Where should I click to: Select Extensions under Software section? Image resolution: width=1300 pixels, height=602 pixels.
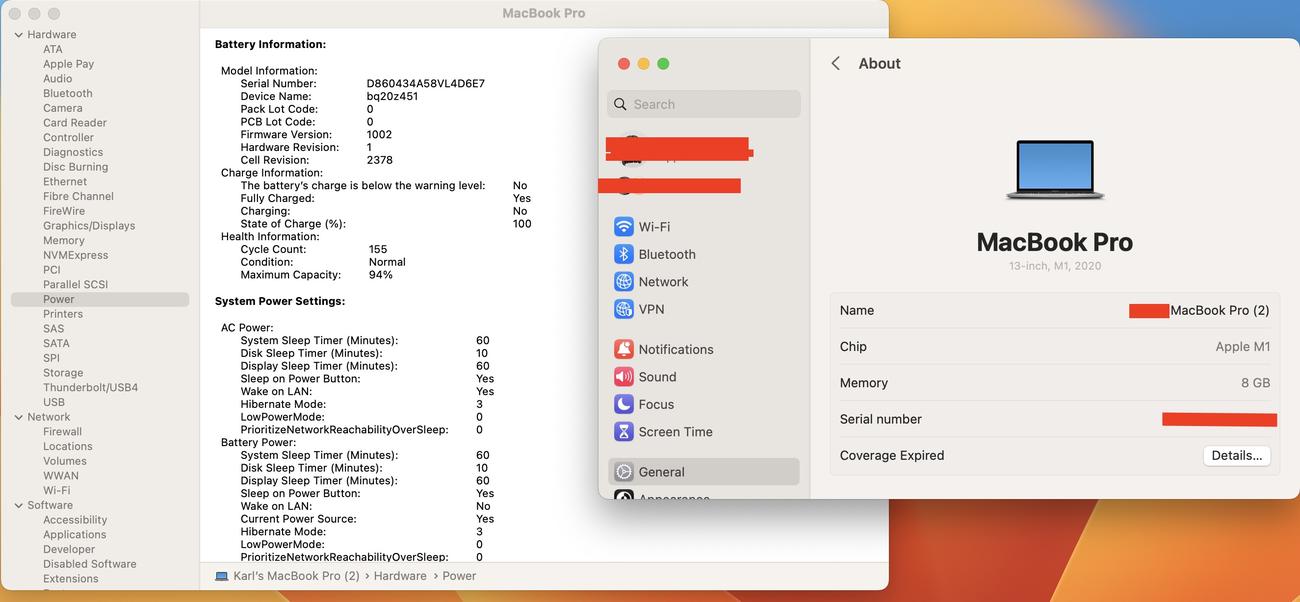coord(71,579)
